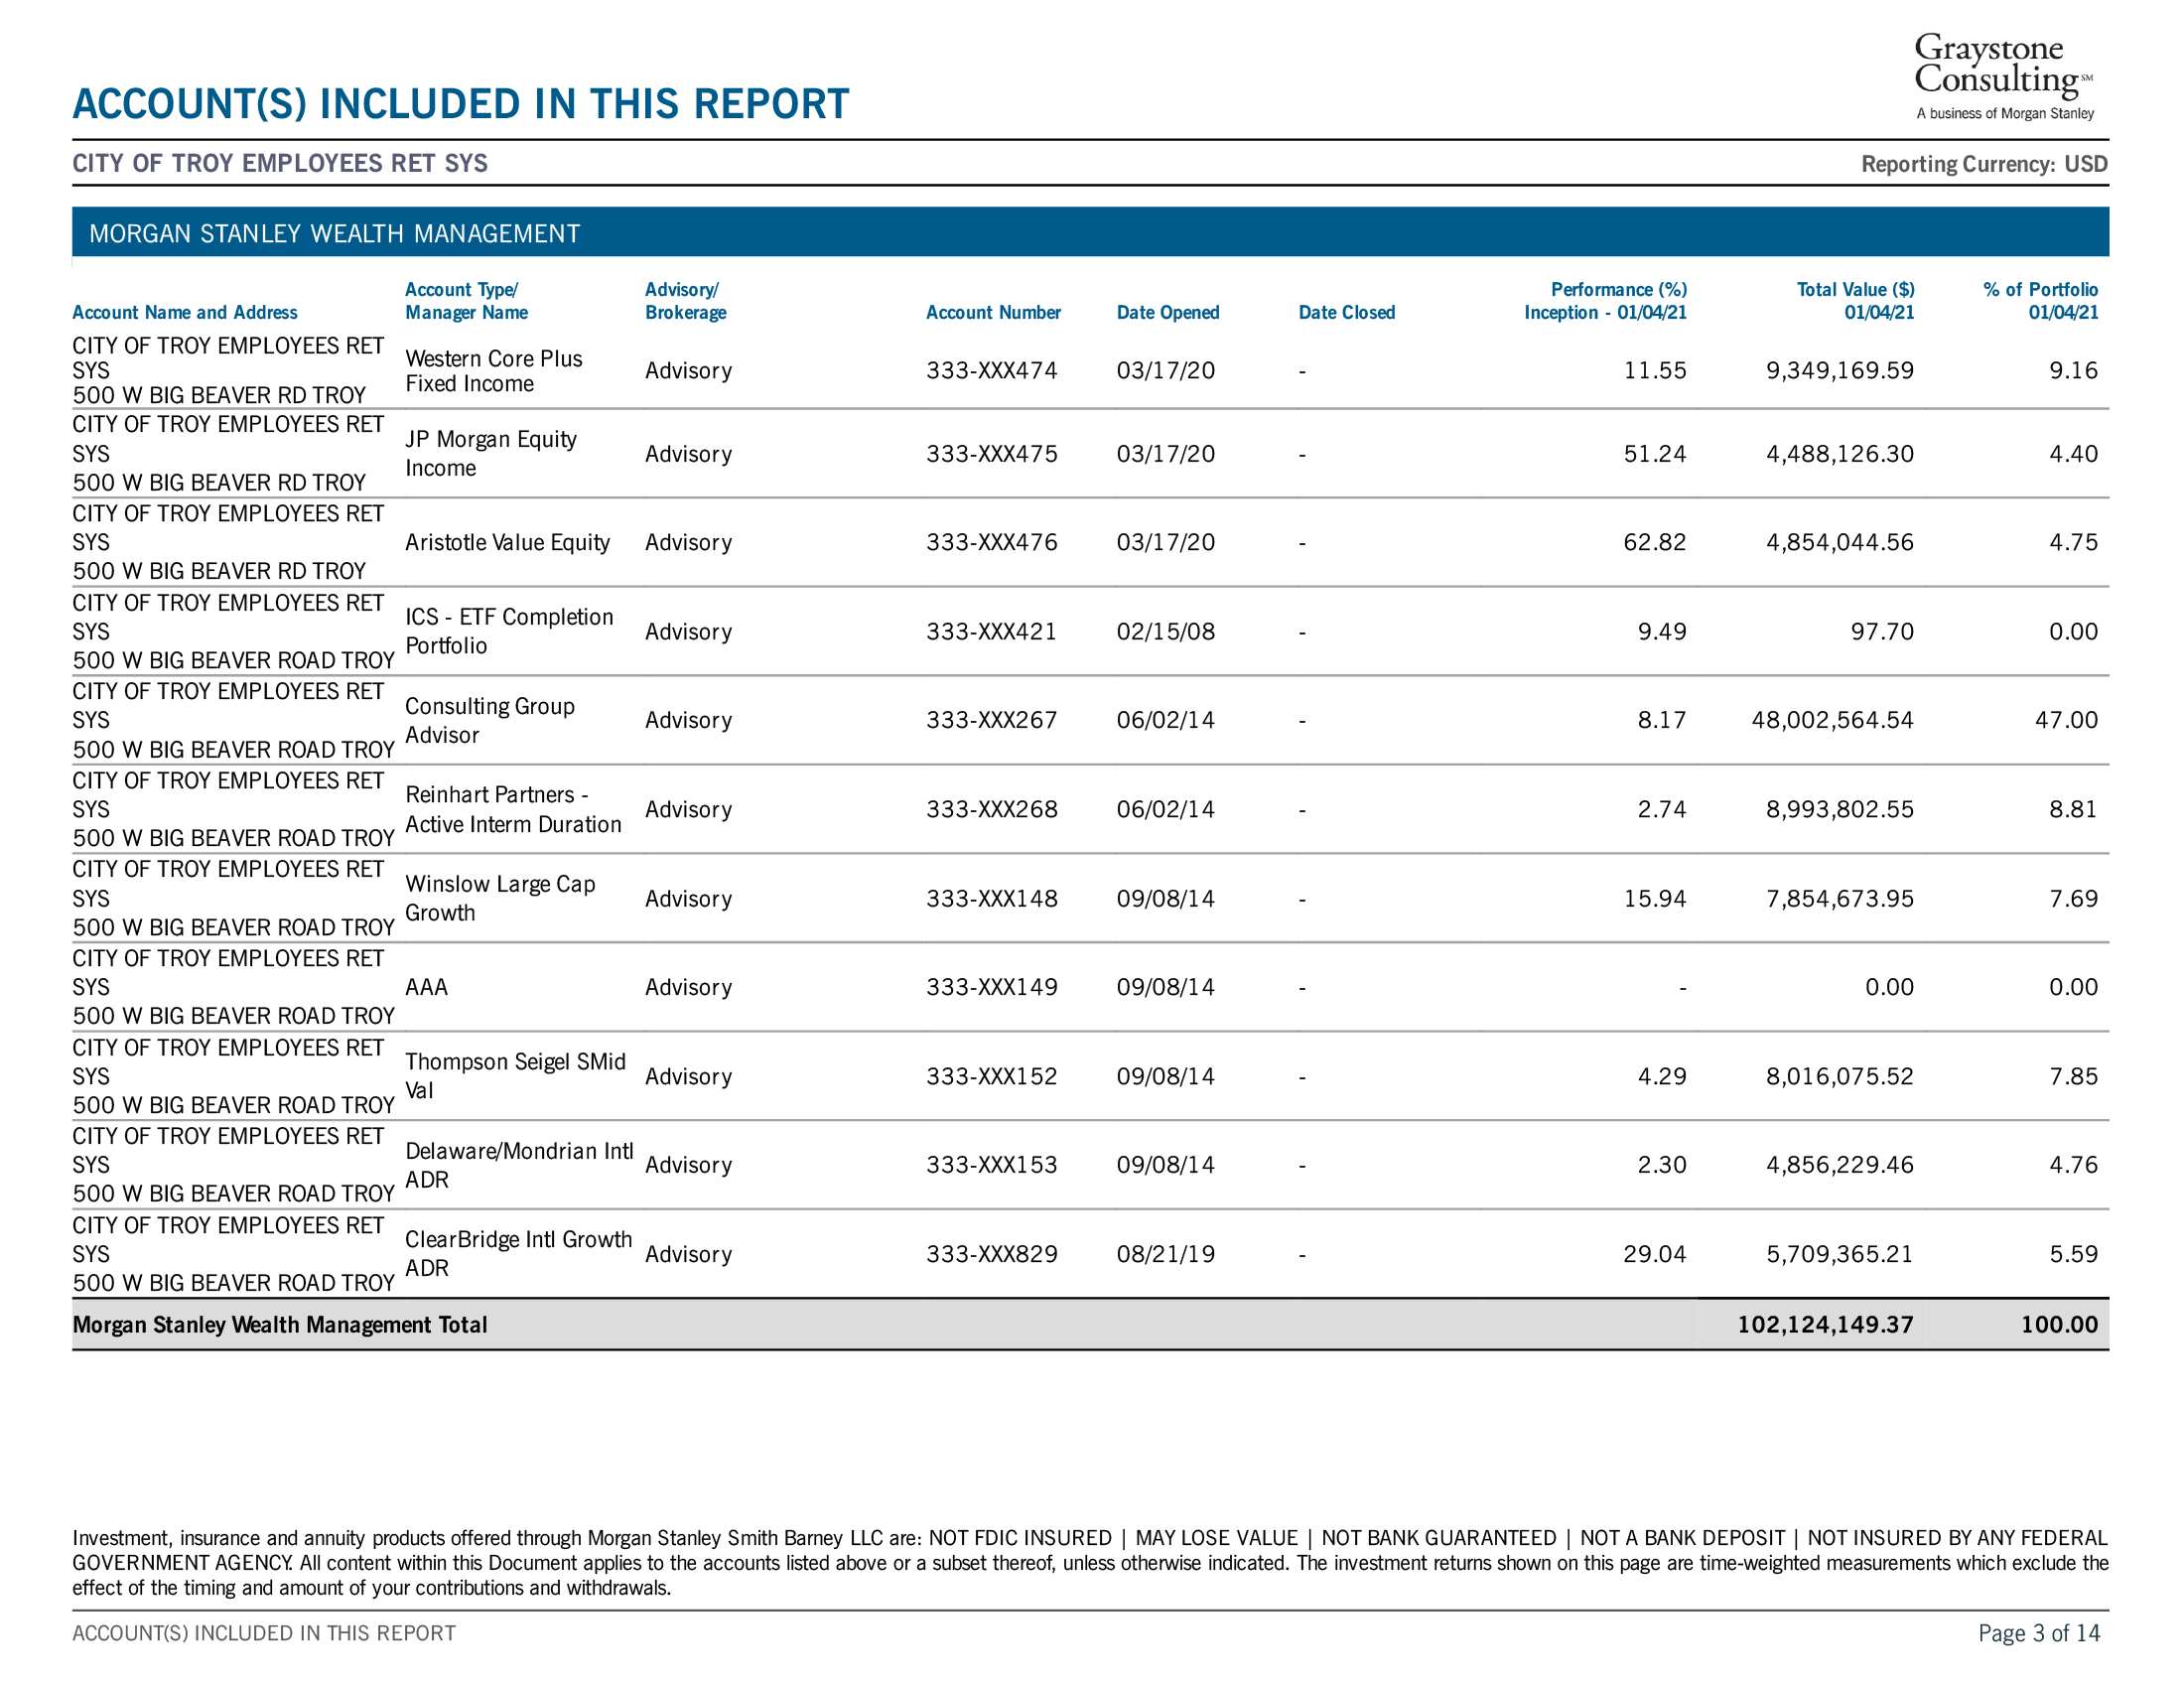Select the 'AAA' manager name cell
The image size is (2184, 1688).
(x=426, y=987)
